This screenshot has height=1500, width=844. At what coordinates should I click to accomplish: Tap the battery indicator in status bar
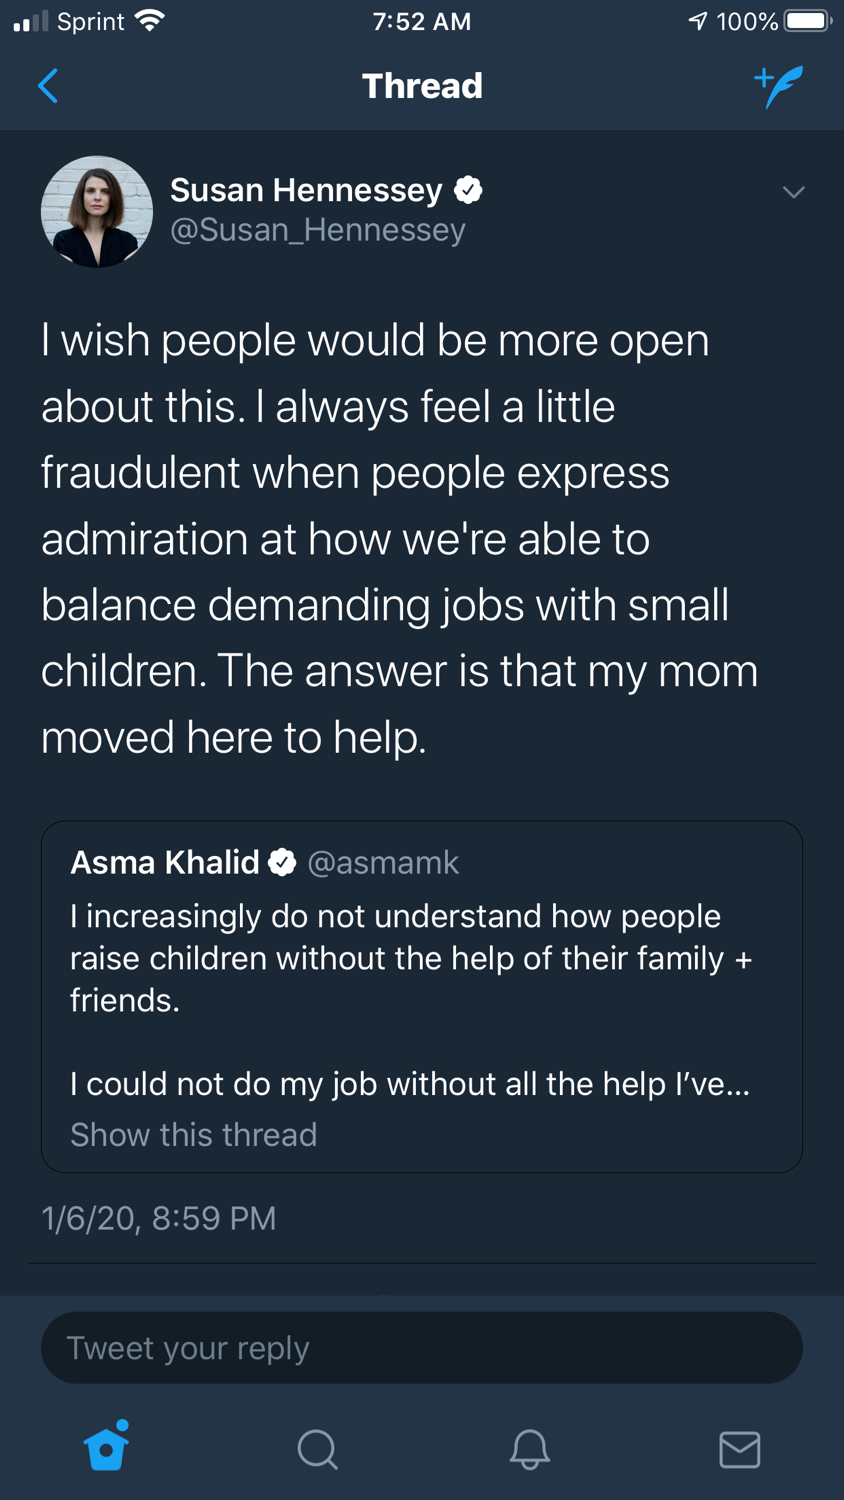tap(808, 21)
